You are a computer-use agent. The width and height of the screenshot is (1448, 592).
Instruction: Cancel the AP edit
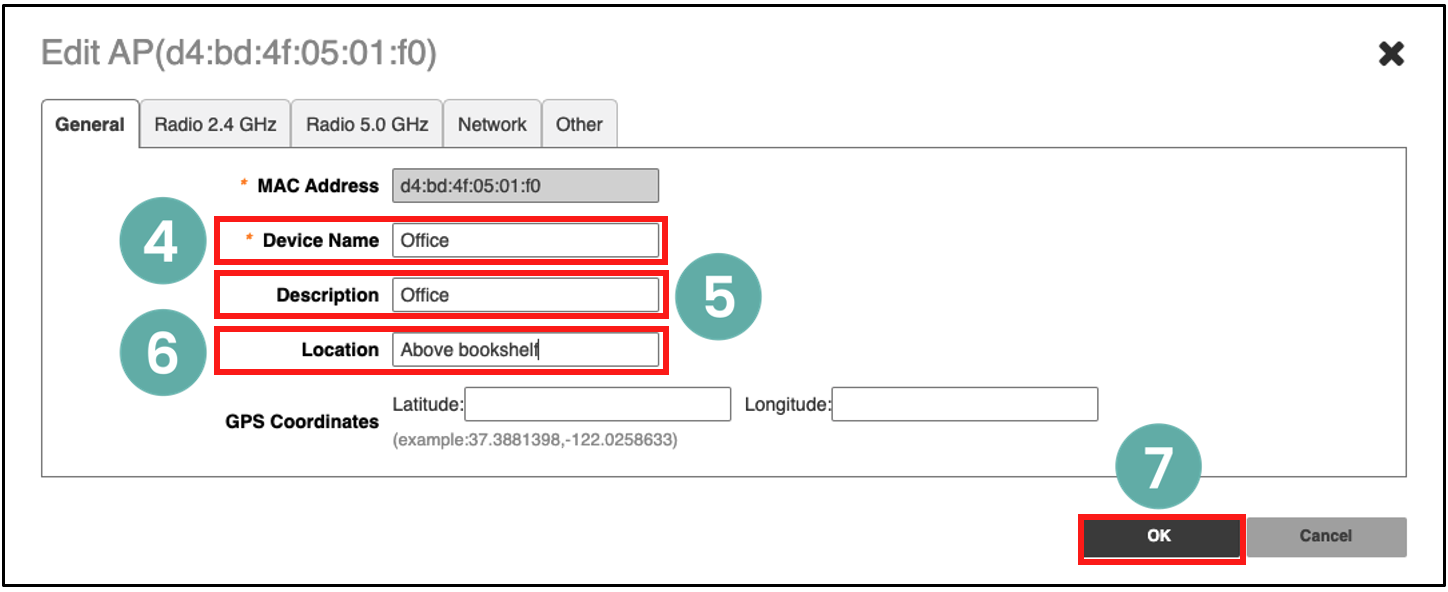click(x=1325, y=537)
